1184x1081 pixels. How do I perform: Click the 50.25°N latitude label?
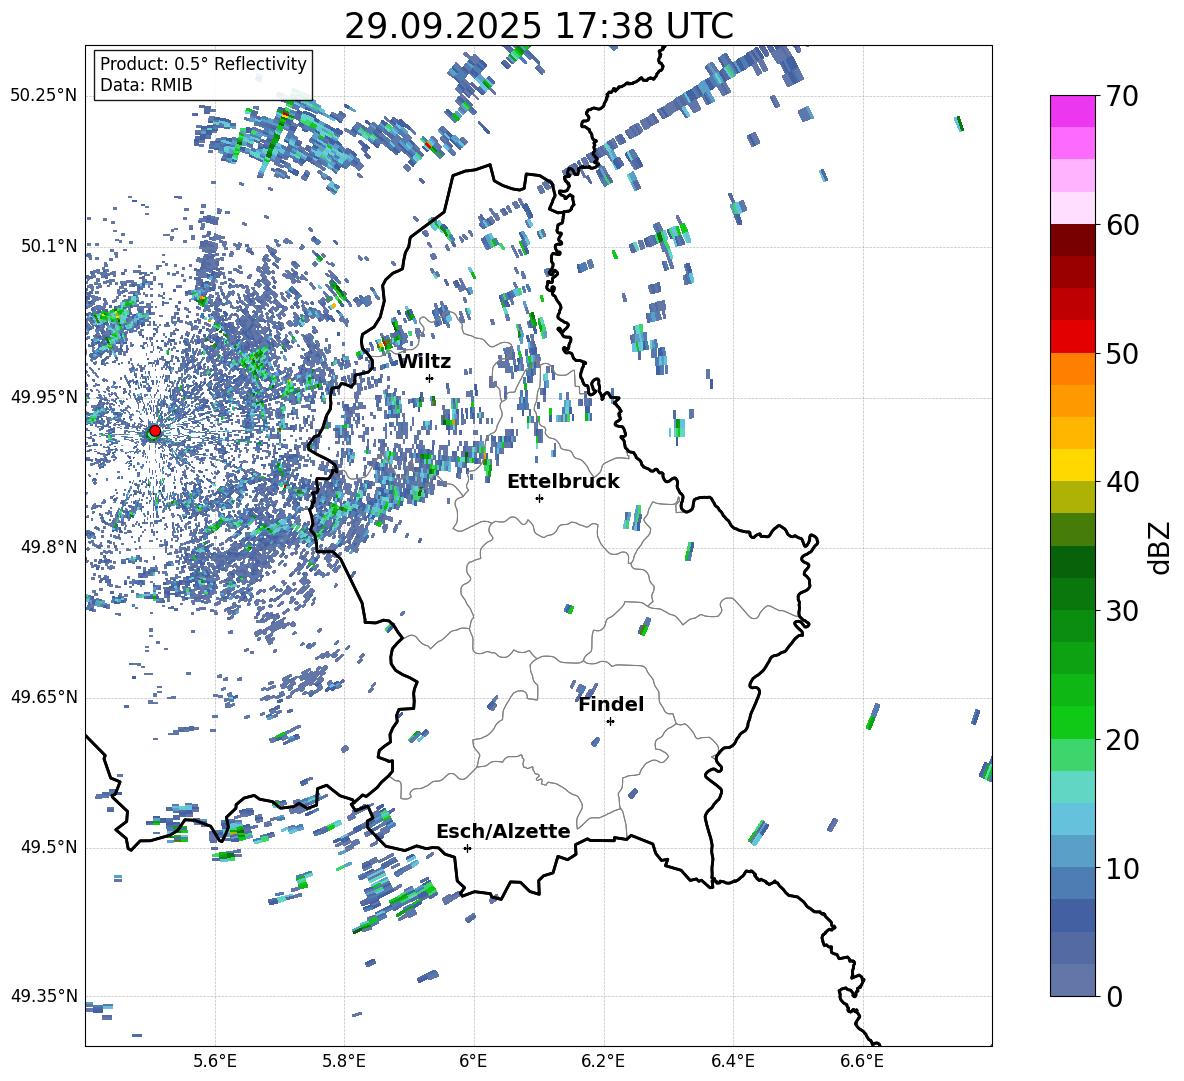coord(44,96)
